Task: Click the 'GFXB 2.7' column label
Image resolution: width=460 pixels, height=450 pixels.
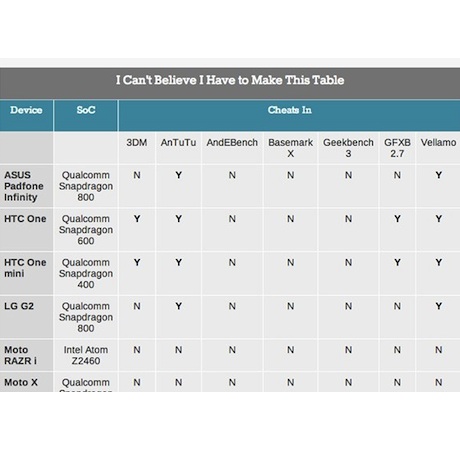Action: (397, 148)
